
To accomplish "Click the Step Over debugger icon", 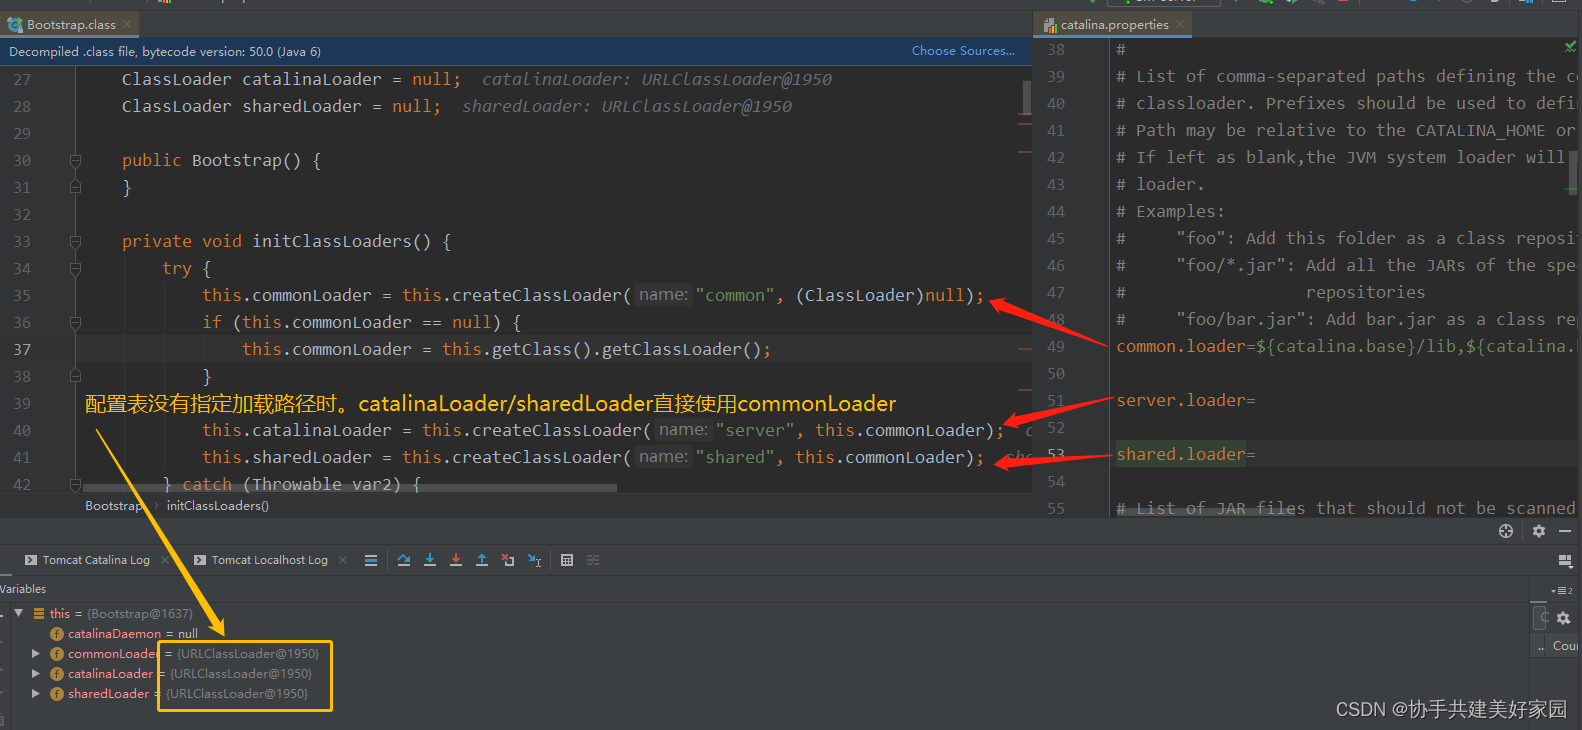I will (404, 560).
